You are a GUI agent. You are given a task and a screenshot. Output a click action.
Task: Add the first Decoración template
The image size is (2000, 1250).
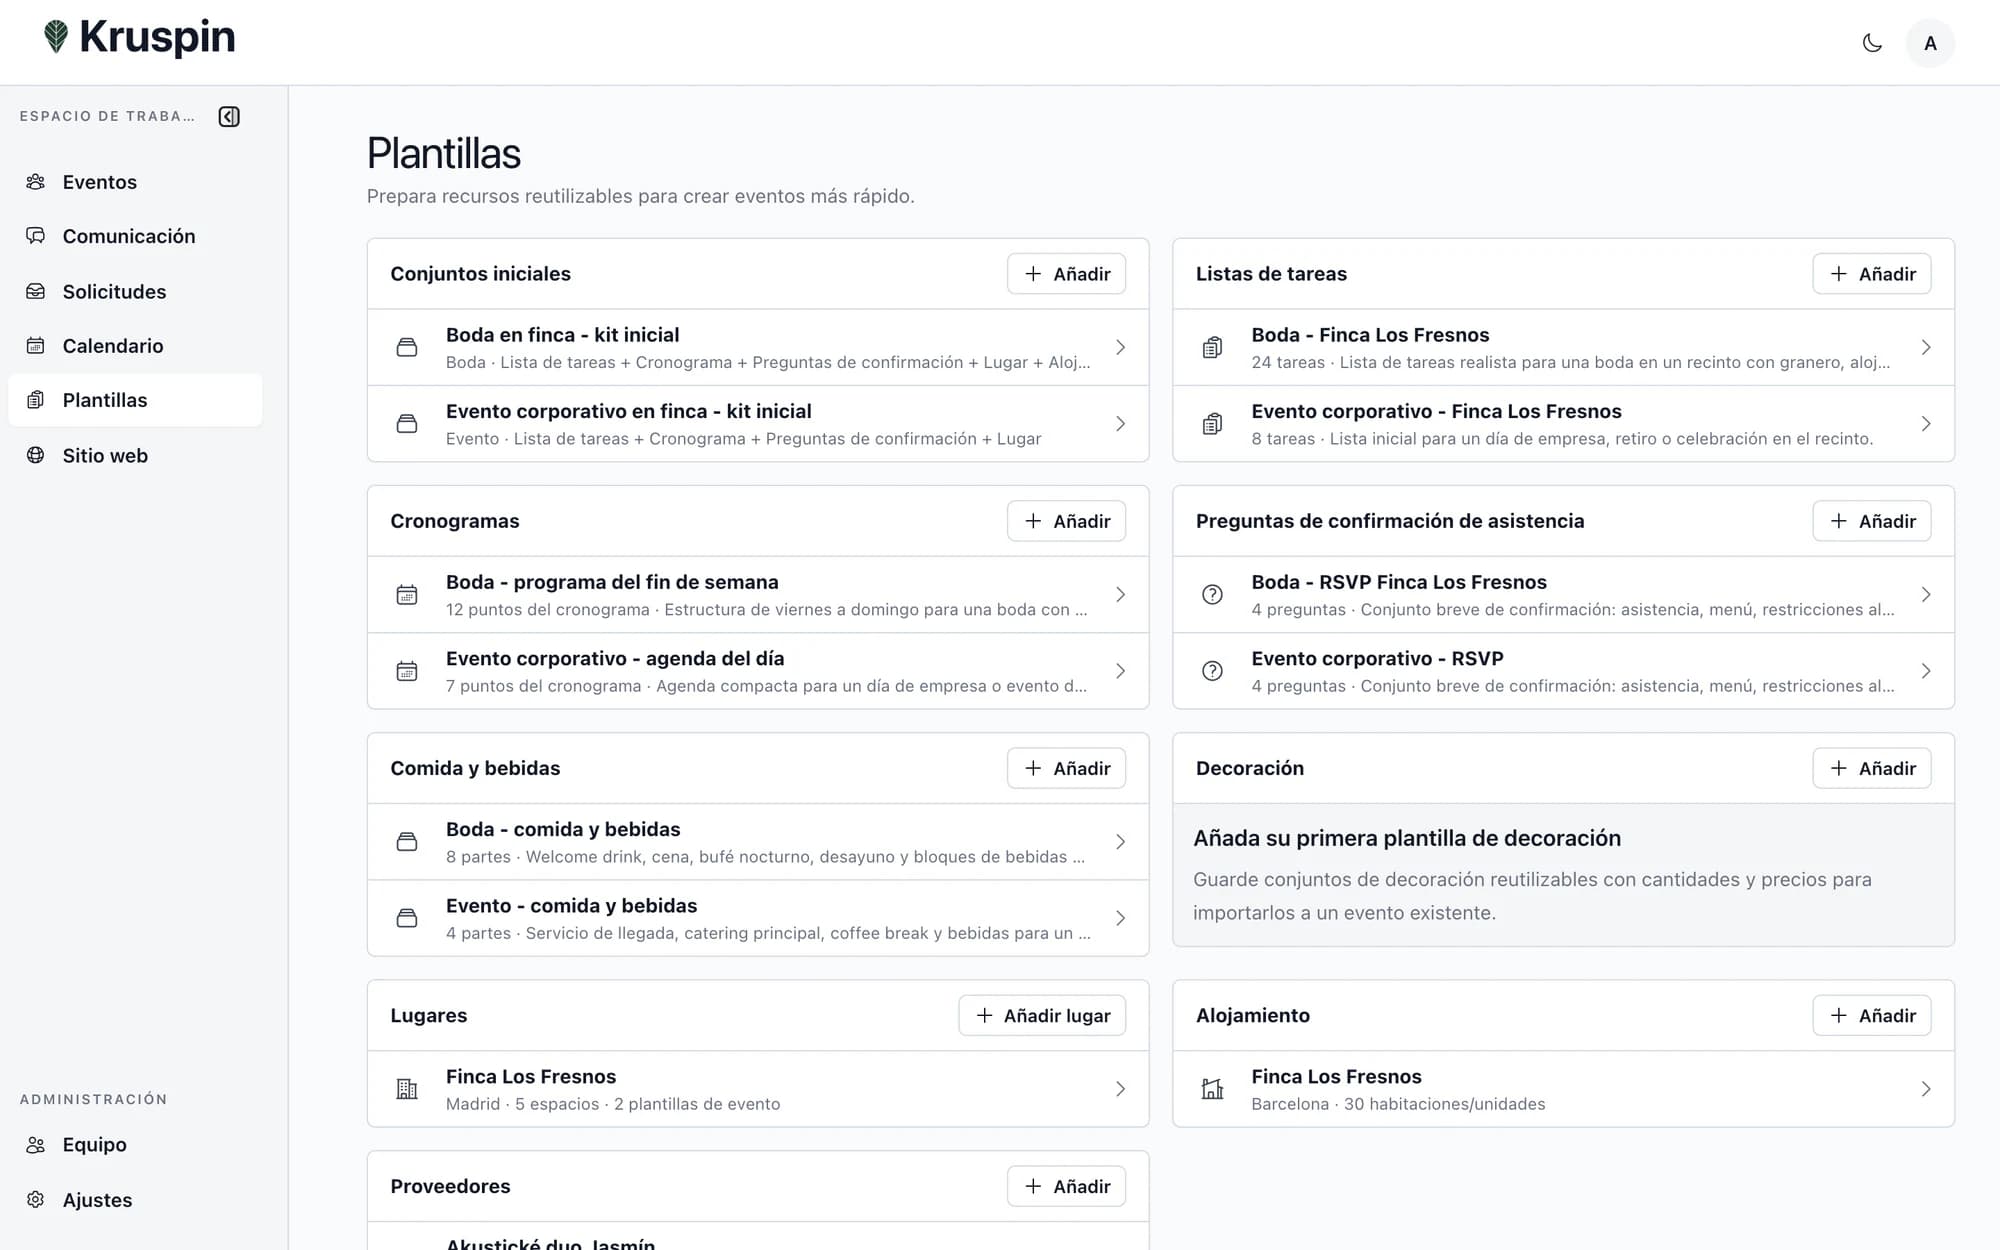point(1871,768)
